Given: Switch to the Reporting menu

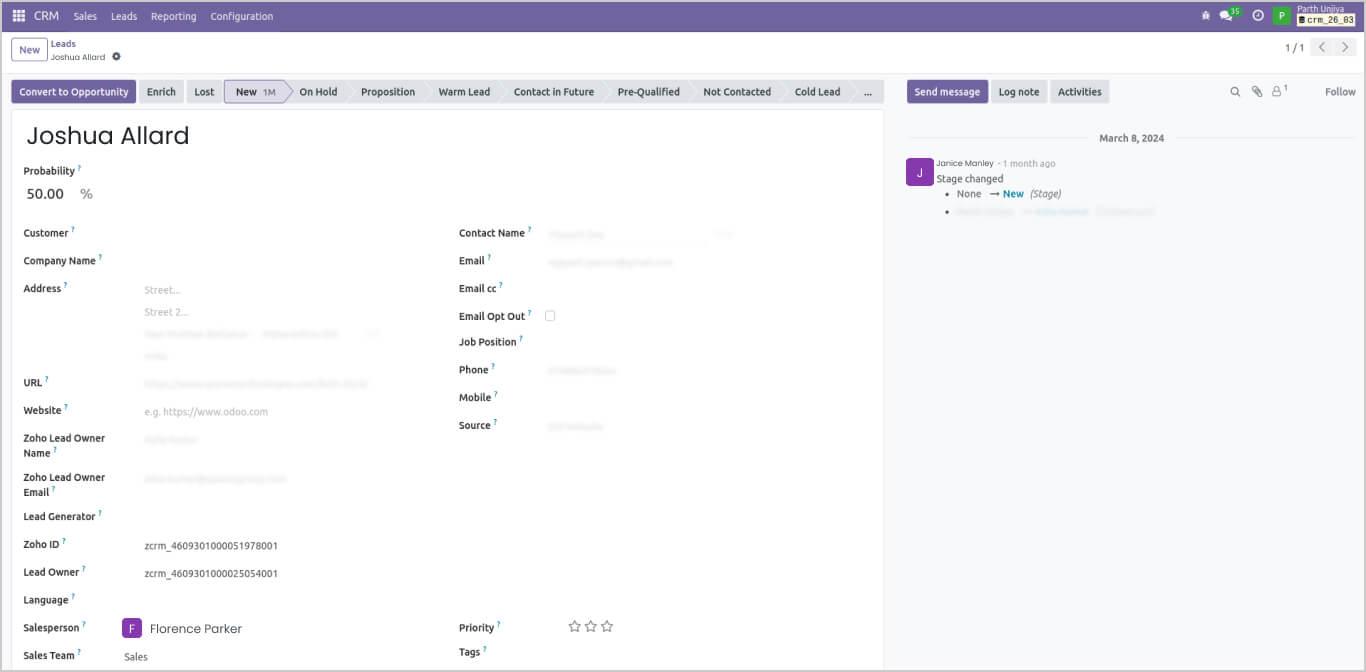Looking at the screenshot, I should pos(173,16).
